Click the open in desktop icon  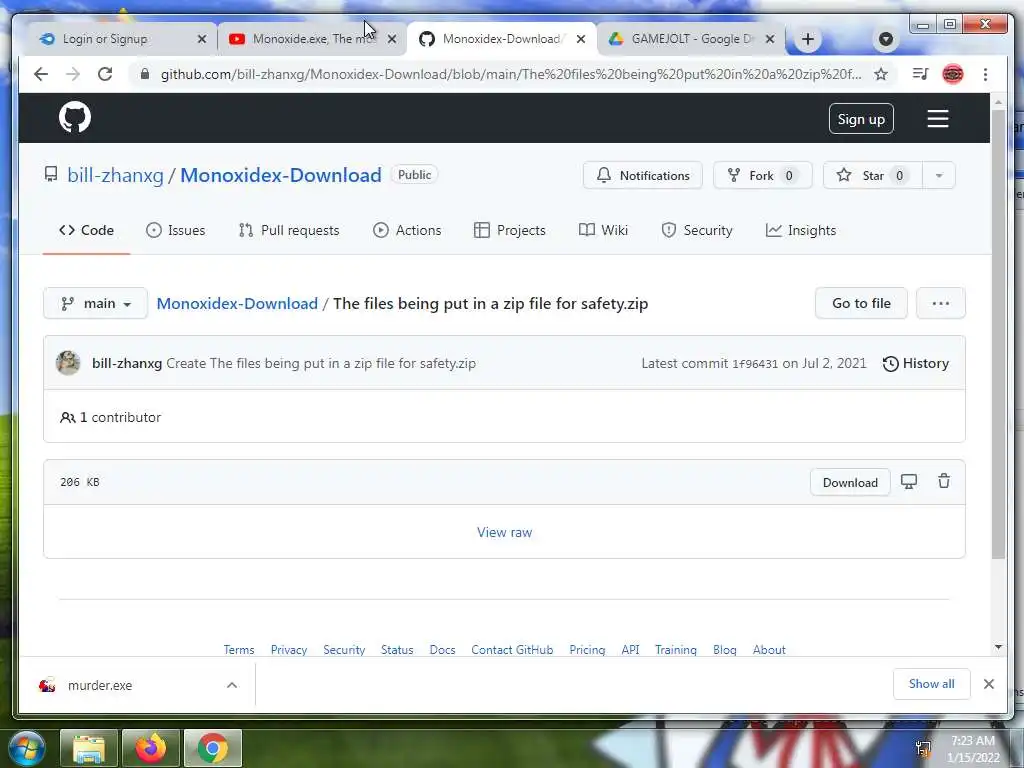(x=909, y=481)
